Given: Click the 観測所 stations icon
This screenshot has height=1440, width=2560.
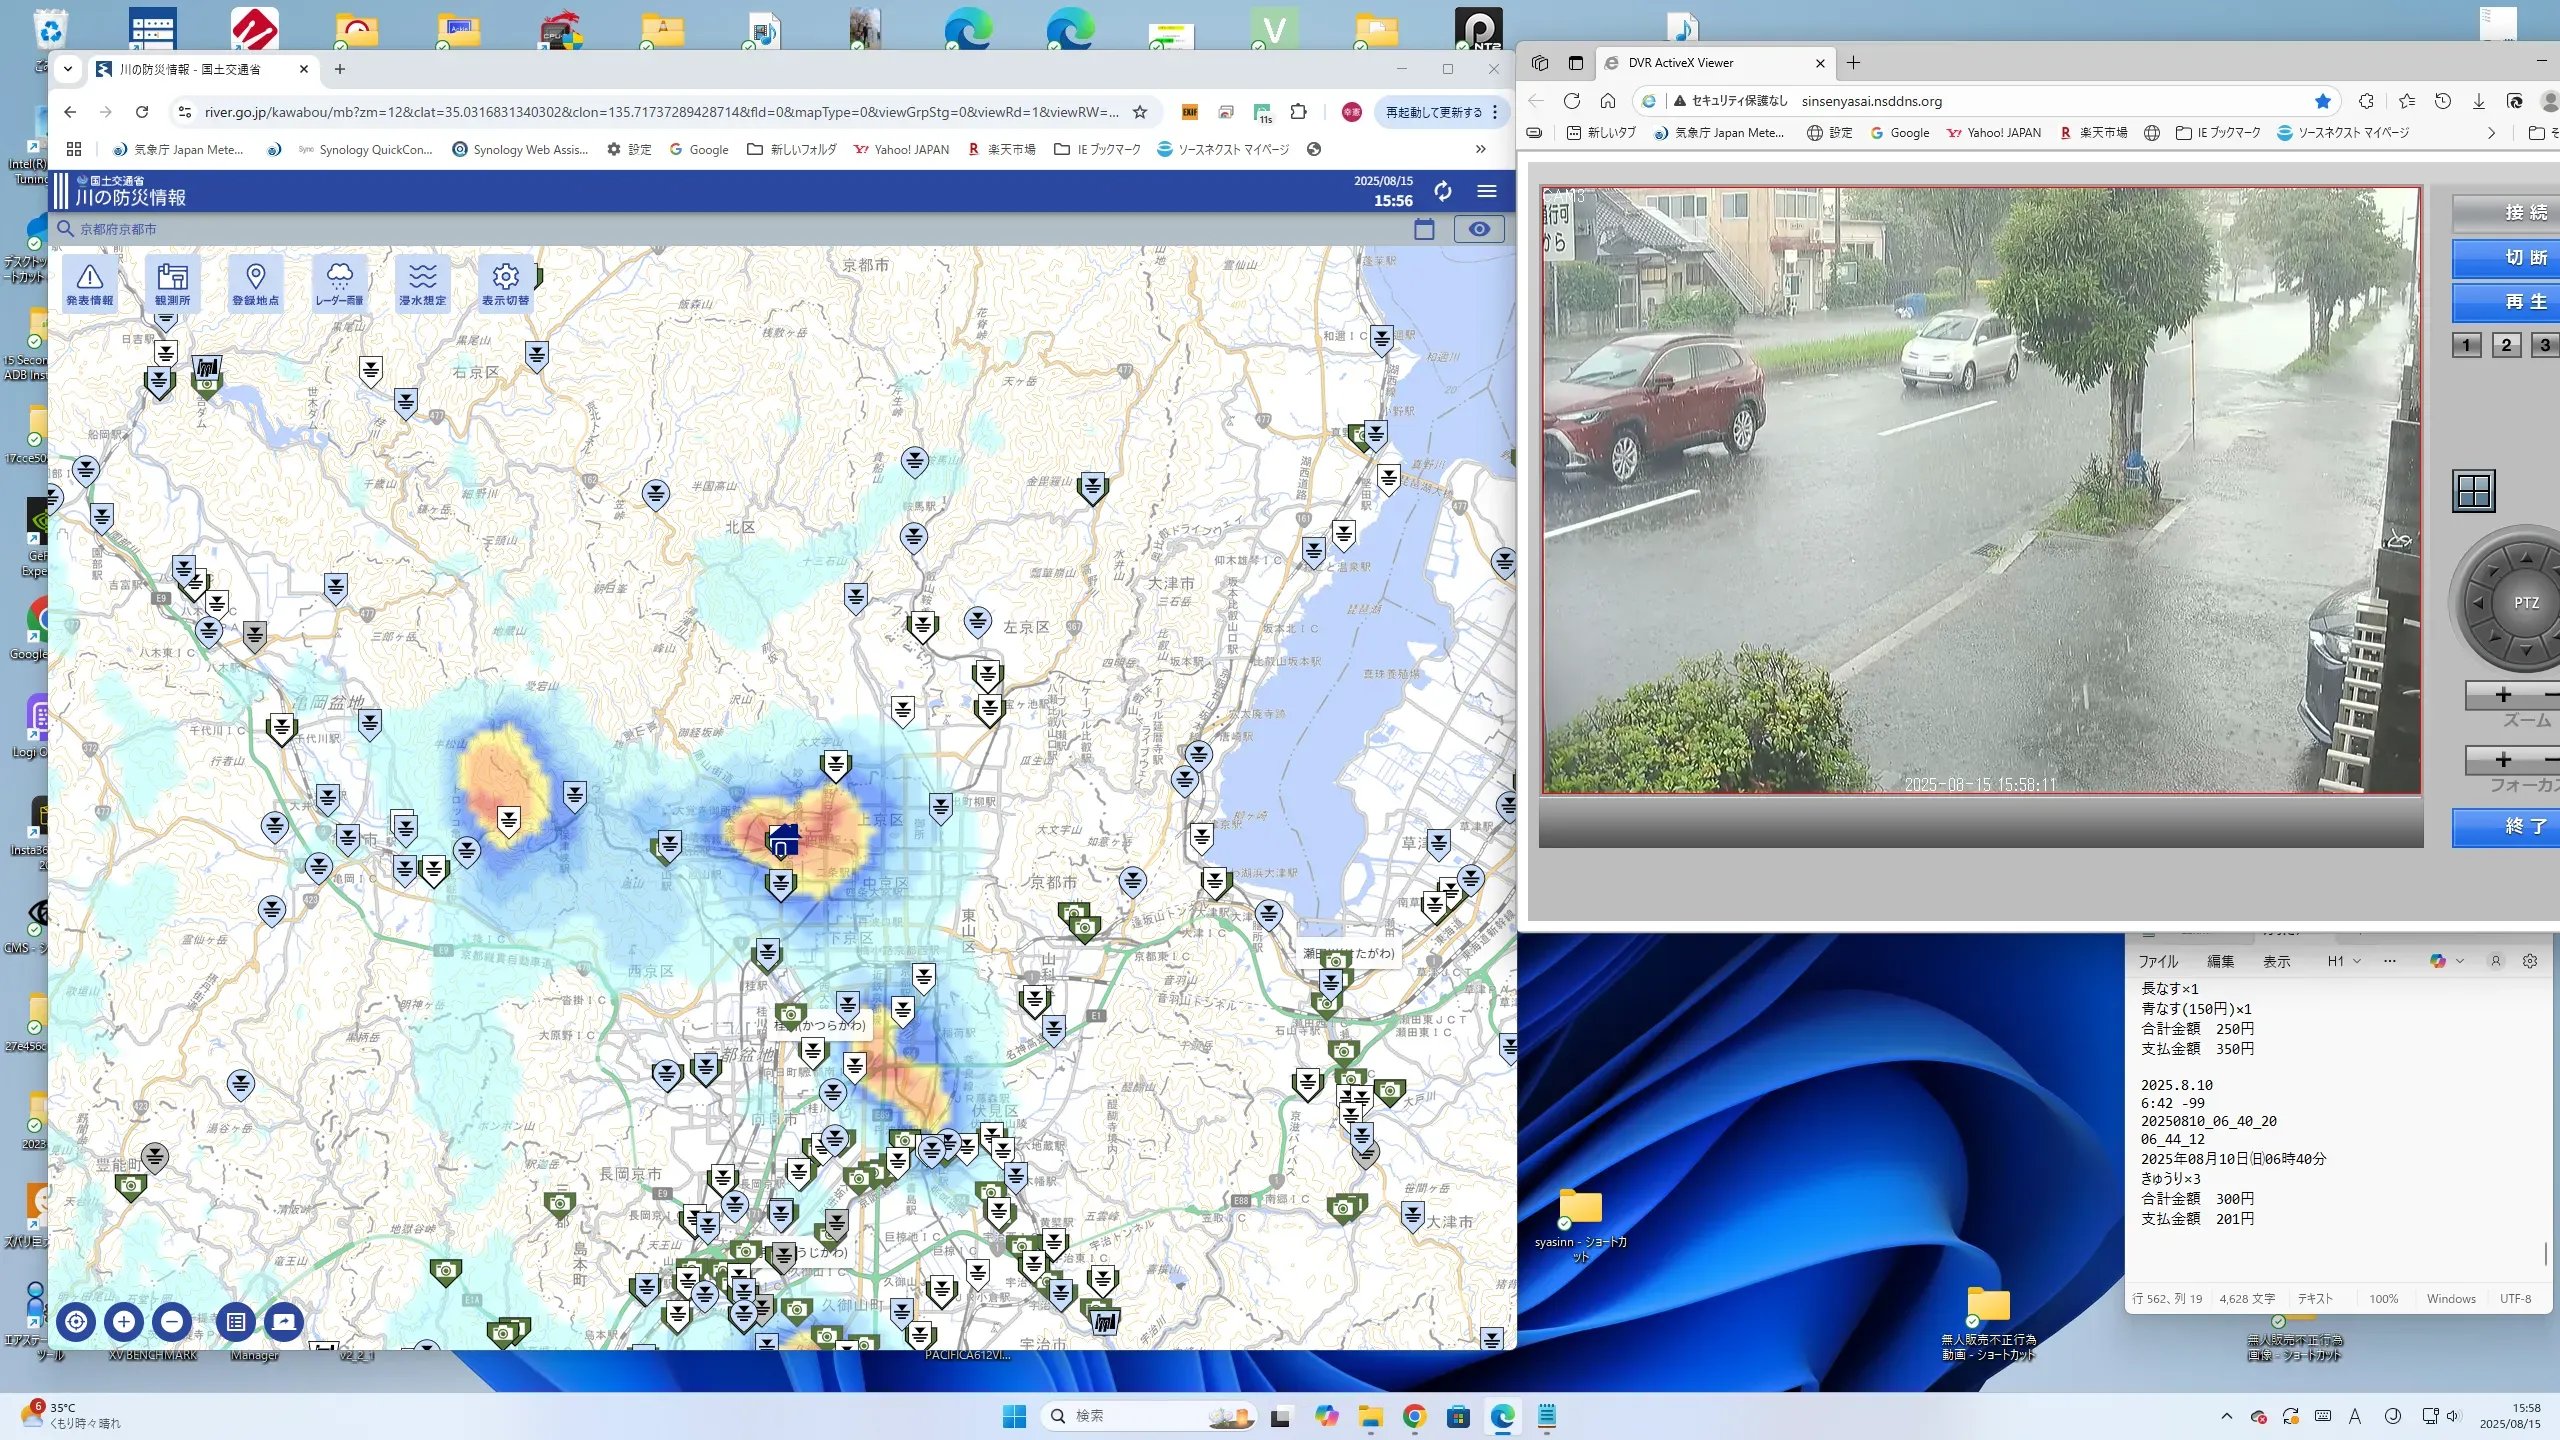Looking at the screenshot, I should (172, 283).
